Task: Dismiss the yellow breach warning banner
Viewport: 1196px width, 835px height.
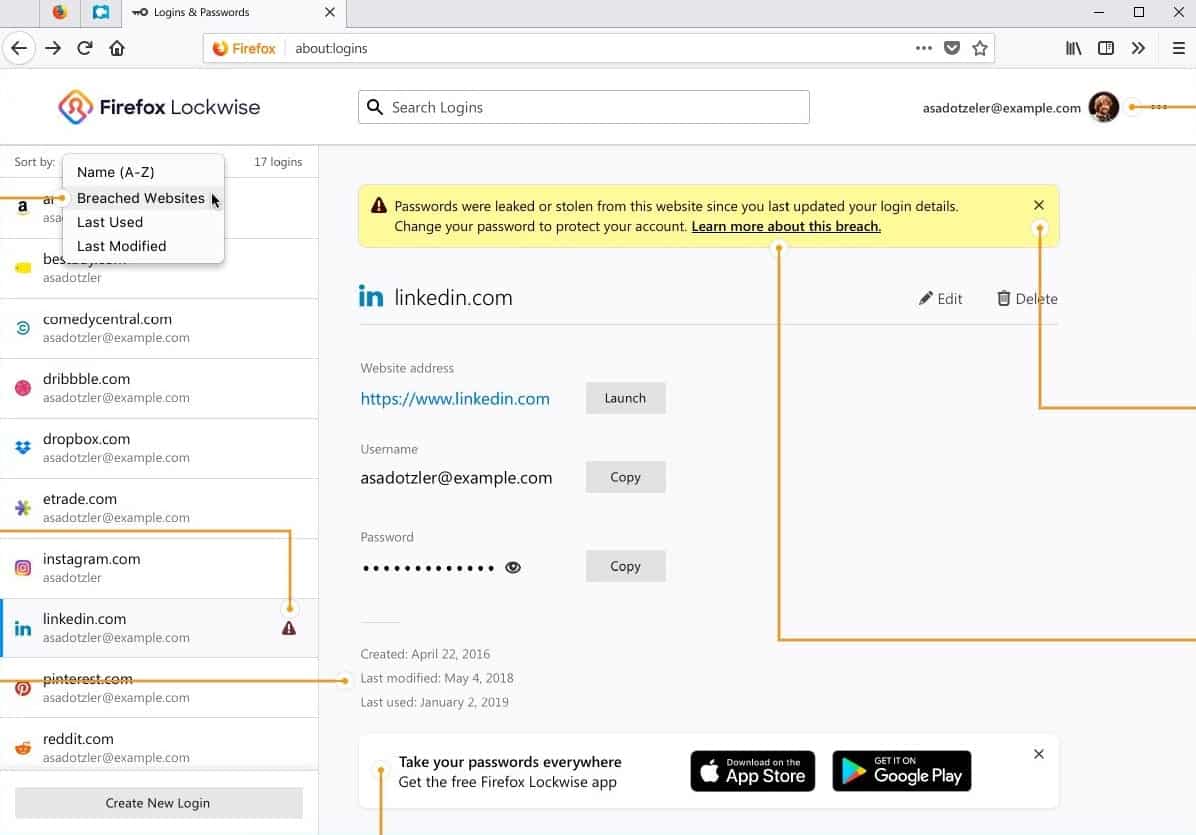Action: pyautogui.click(x=1038, y=205)
